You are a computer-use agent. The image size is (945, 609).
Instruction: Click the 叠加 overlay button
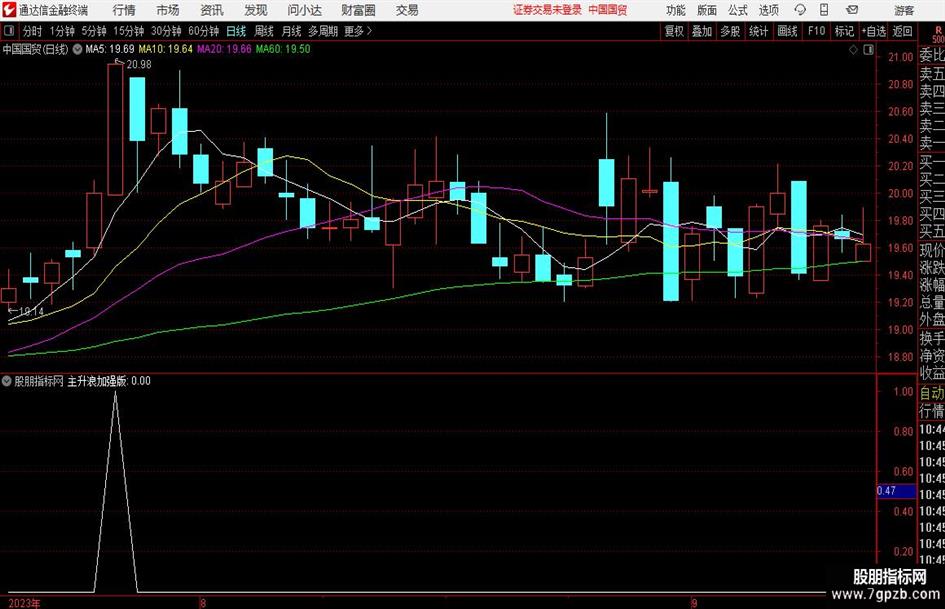click(x=702, y=31)
